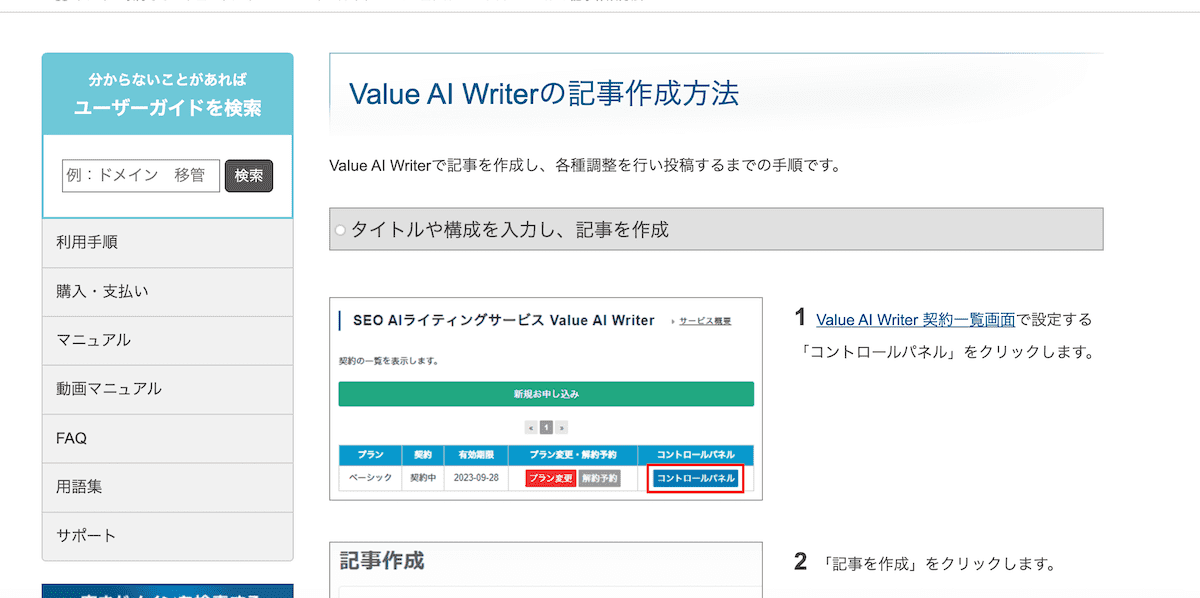Viewport: 1200px width, 598px height.
Task: Select 購入・支払い from the sidebar
Action: click(x=167, y=292)
